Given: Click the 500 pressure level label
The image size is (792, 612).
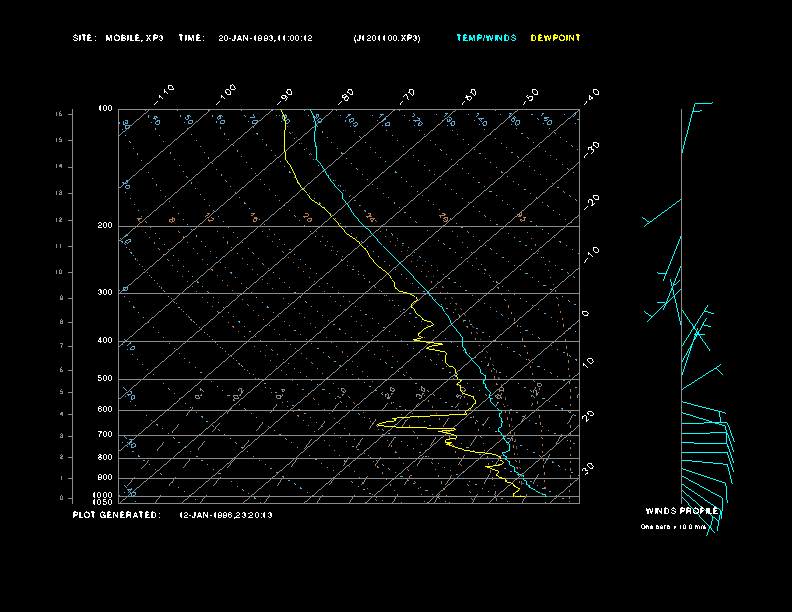Looking at the screenshot, I should (105, 378).
